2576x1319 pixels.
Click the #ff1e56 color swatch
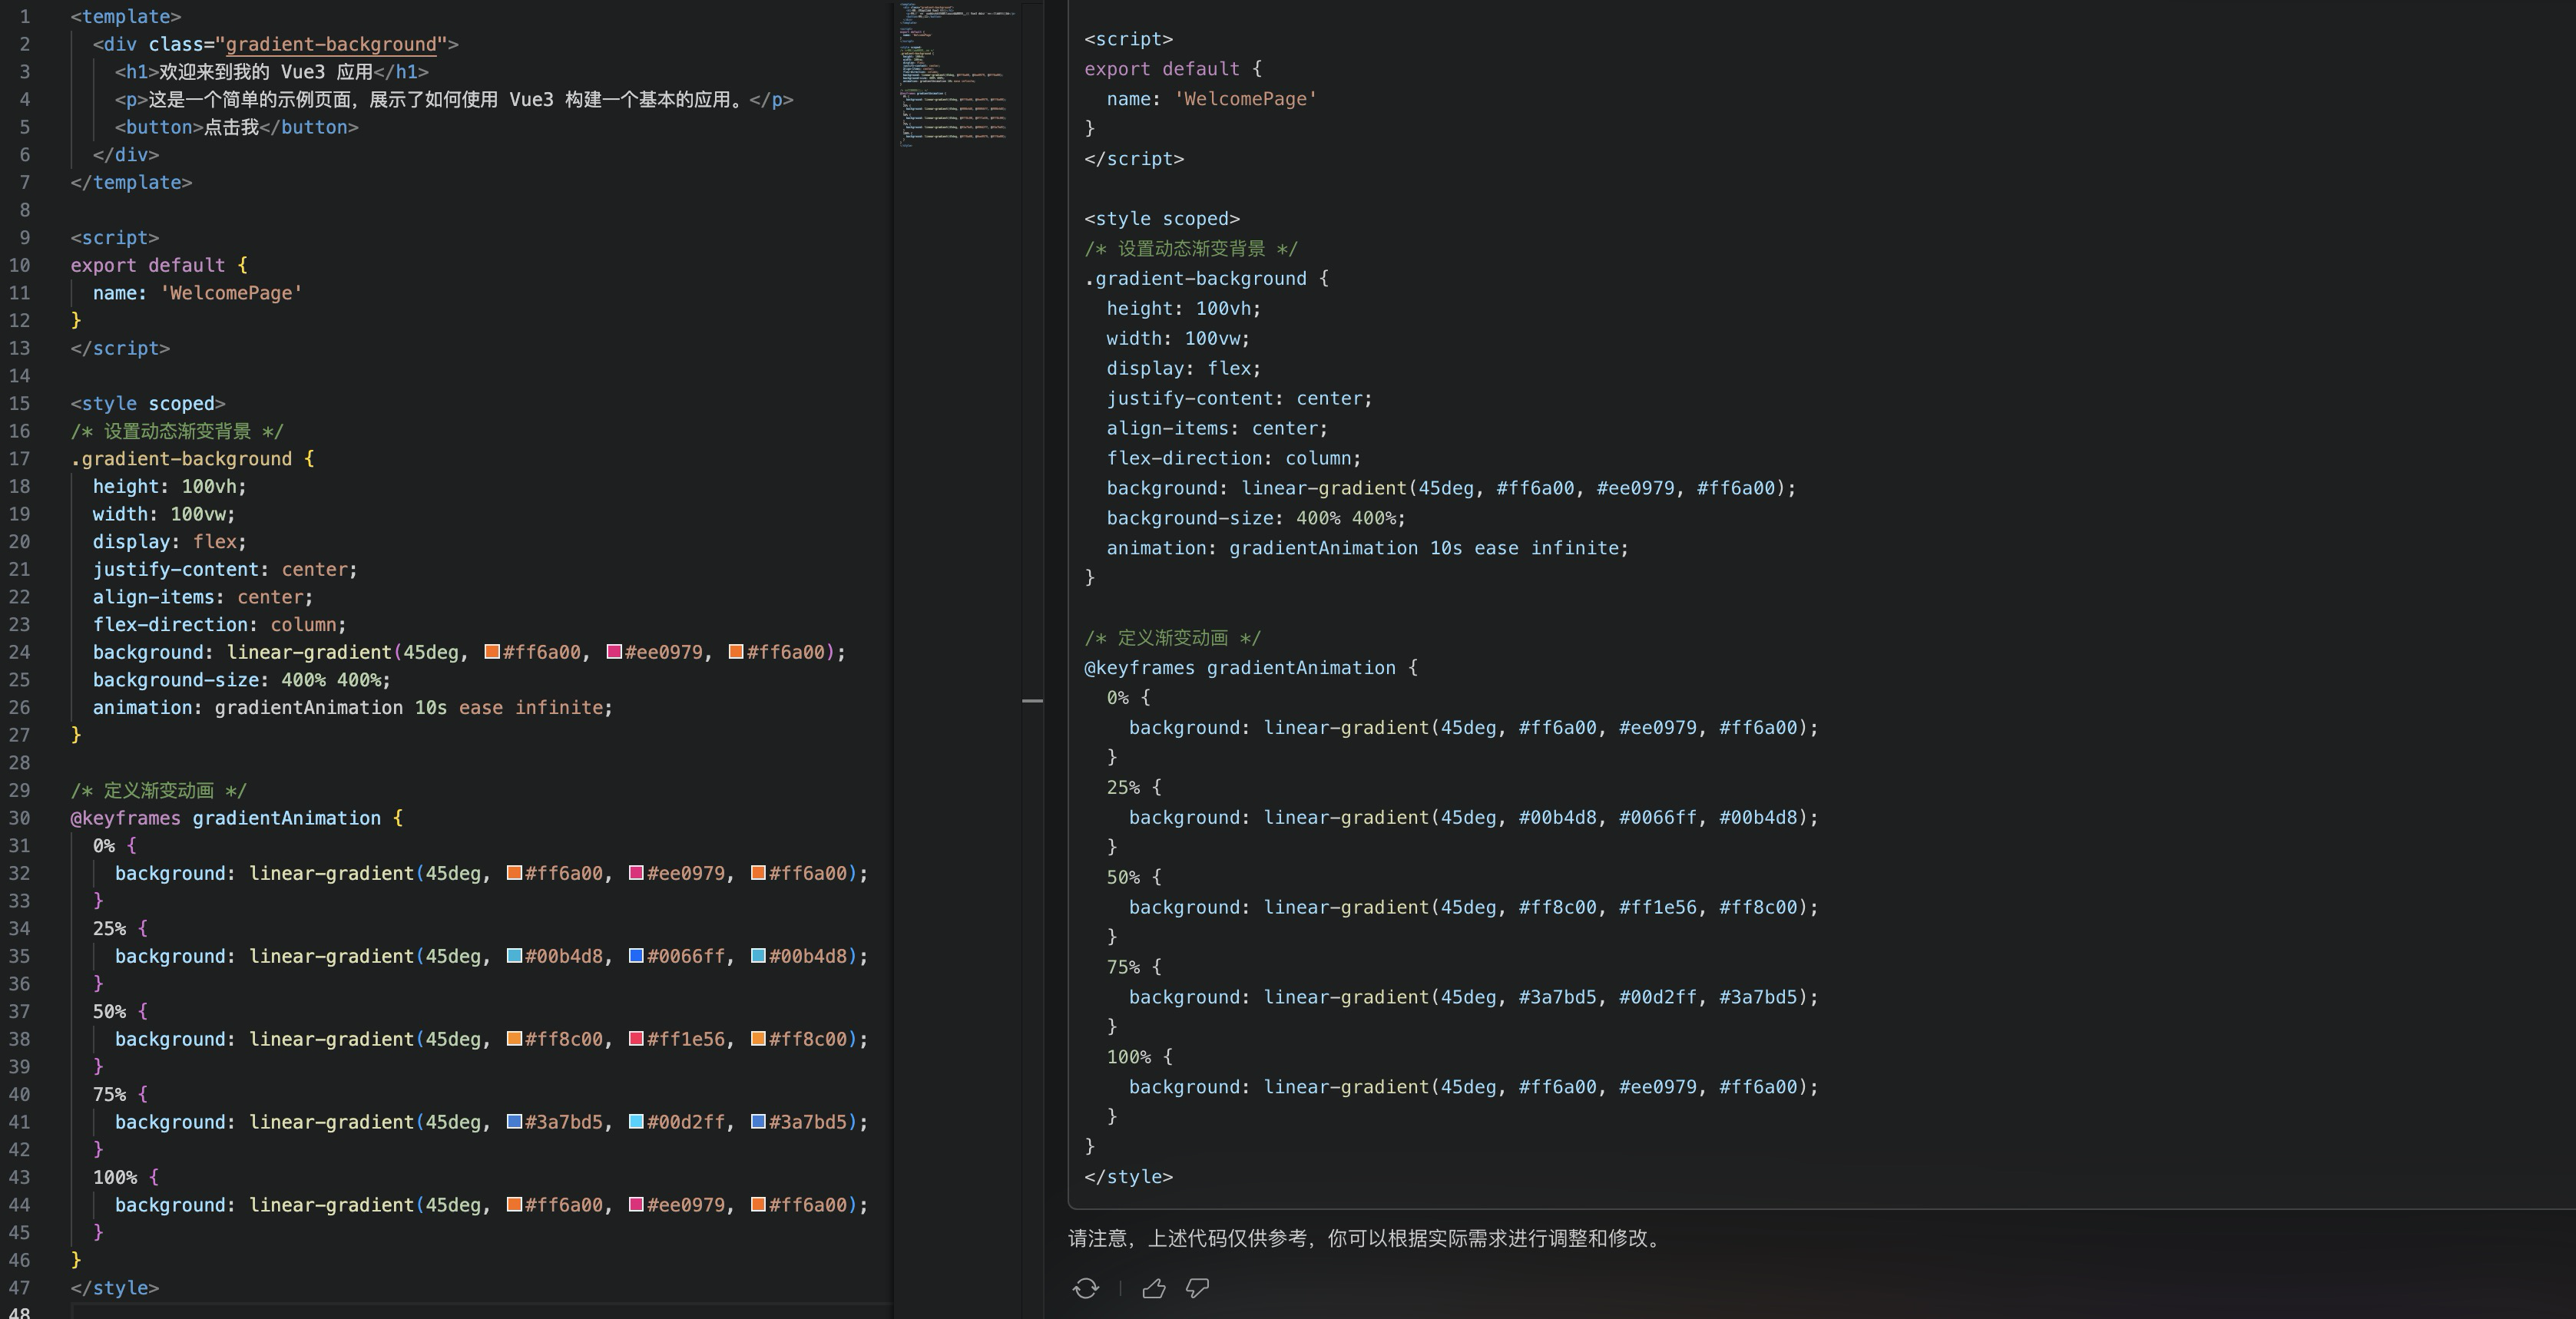point(636,1039)
